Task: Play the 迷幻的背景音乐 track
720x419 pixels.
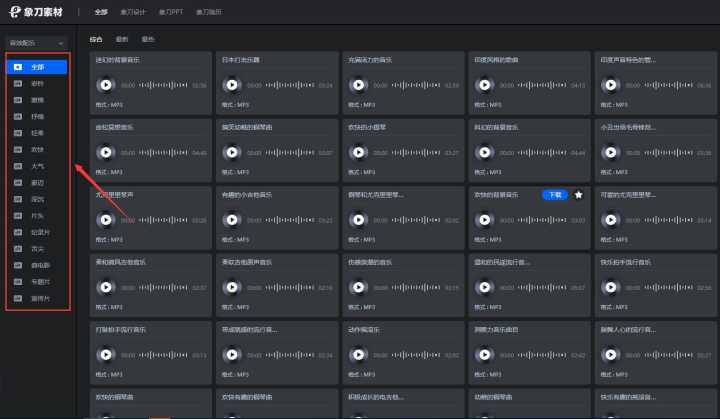Action: coord(106,85)
